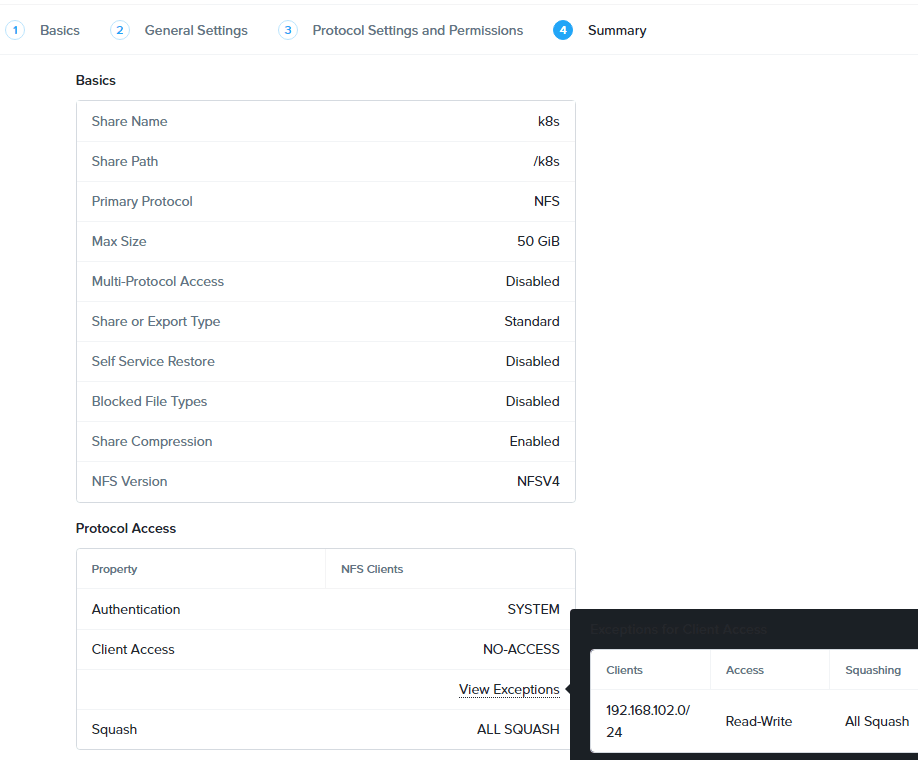This screenshot has height=760, width=918.
Task: Click the step 2 number circle
Action: click(x=120, y=30)
